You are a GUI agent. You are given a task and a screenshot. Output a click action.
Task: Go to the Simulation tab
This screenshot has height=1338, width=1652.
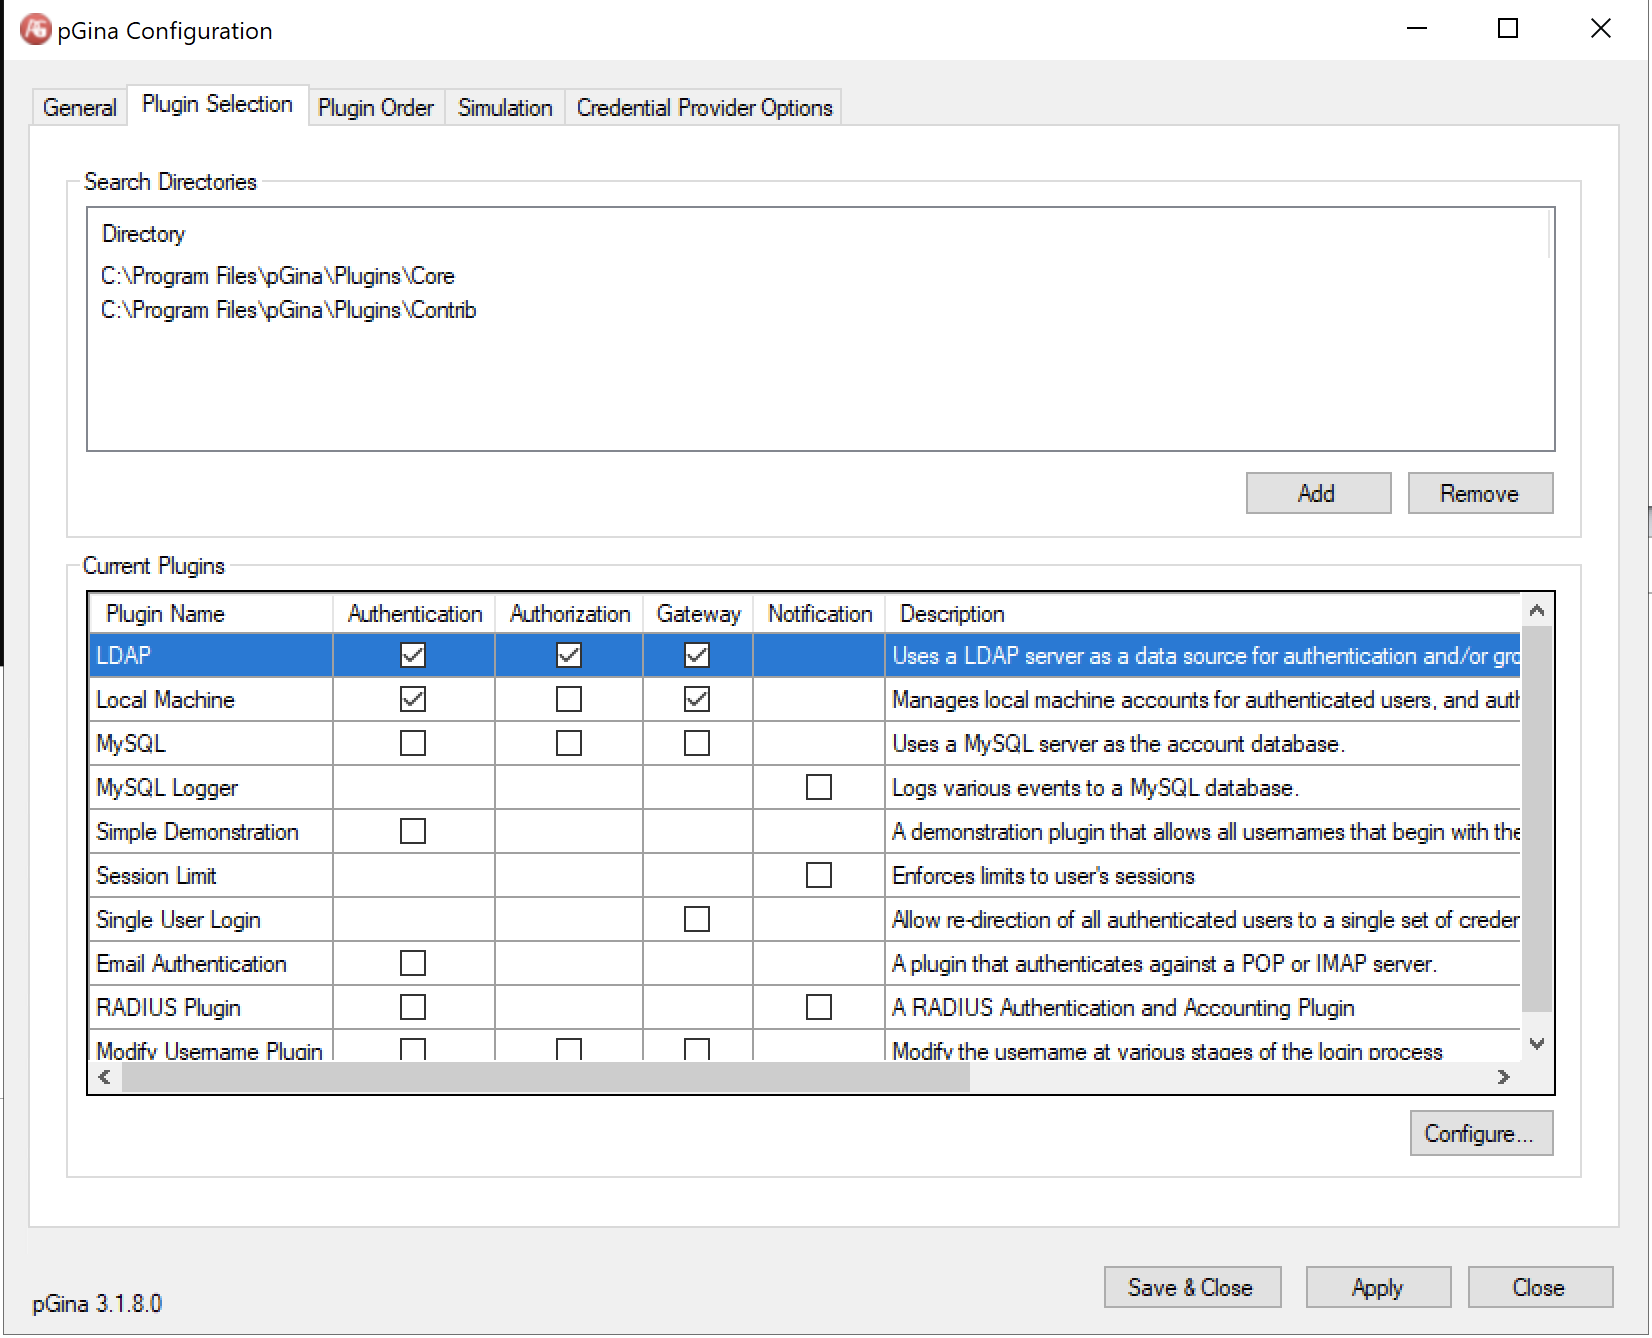point(505,107)
